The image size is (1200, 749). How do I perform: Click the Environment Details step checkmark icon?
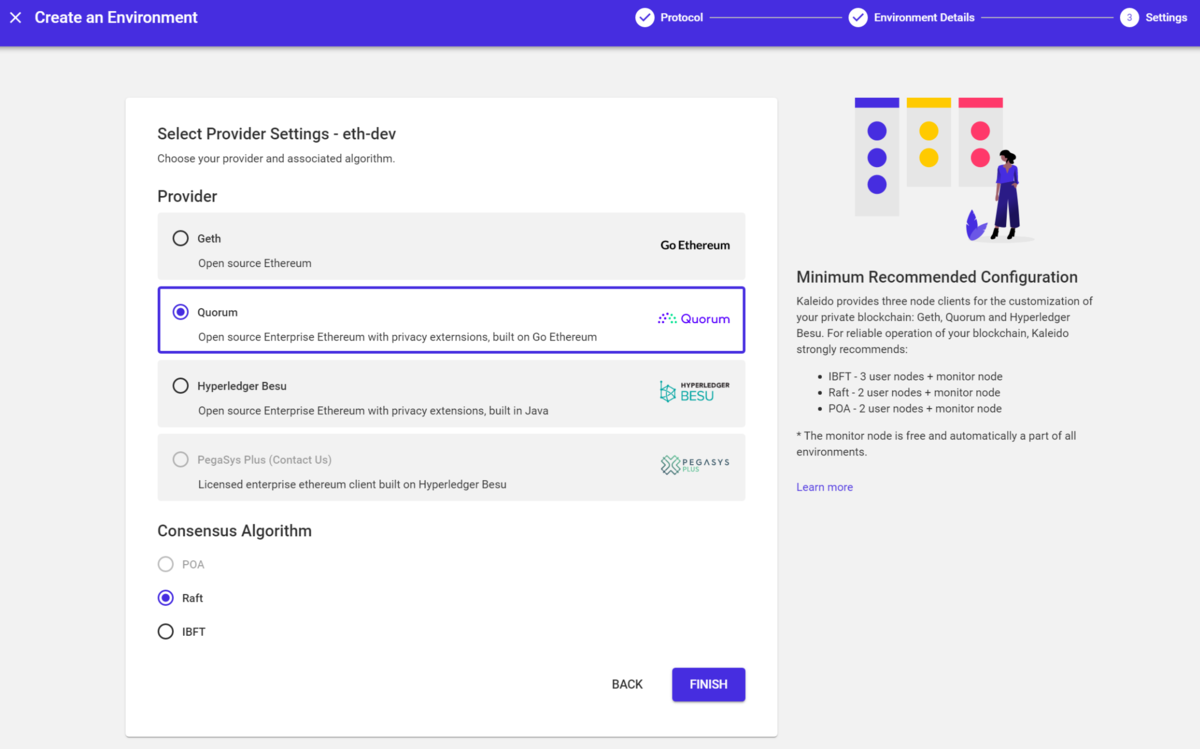tap(858, 17)
